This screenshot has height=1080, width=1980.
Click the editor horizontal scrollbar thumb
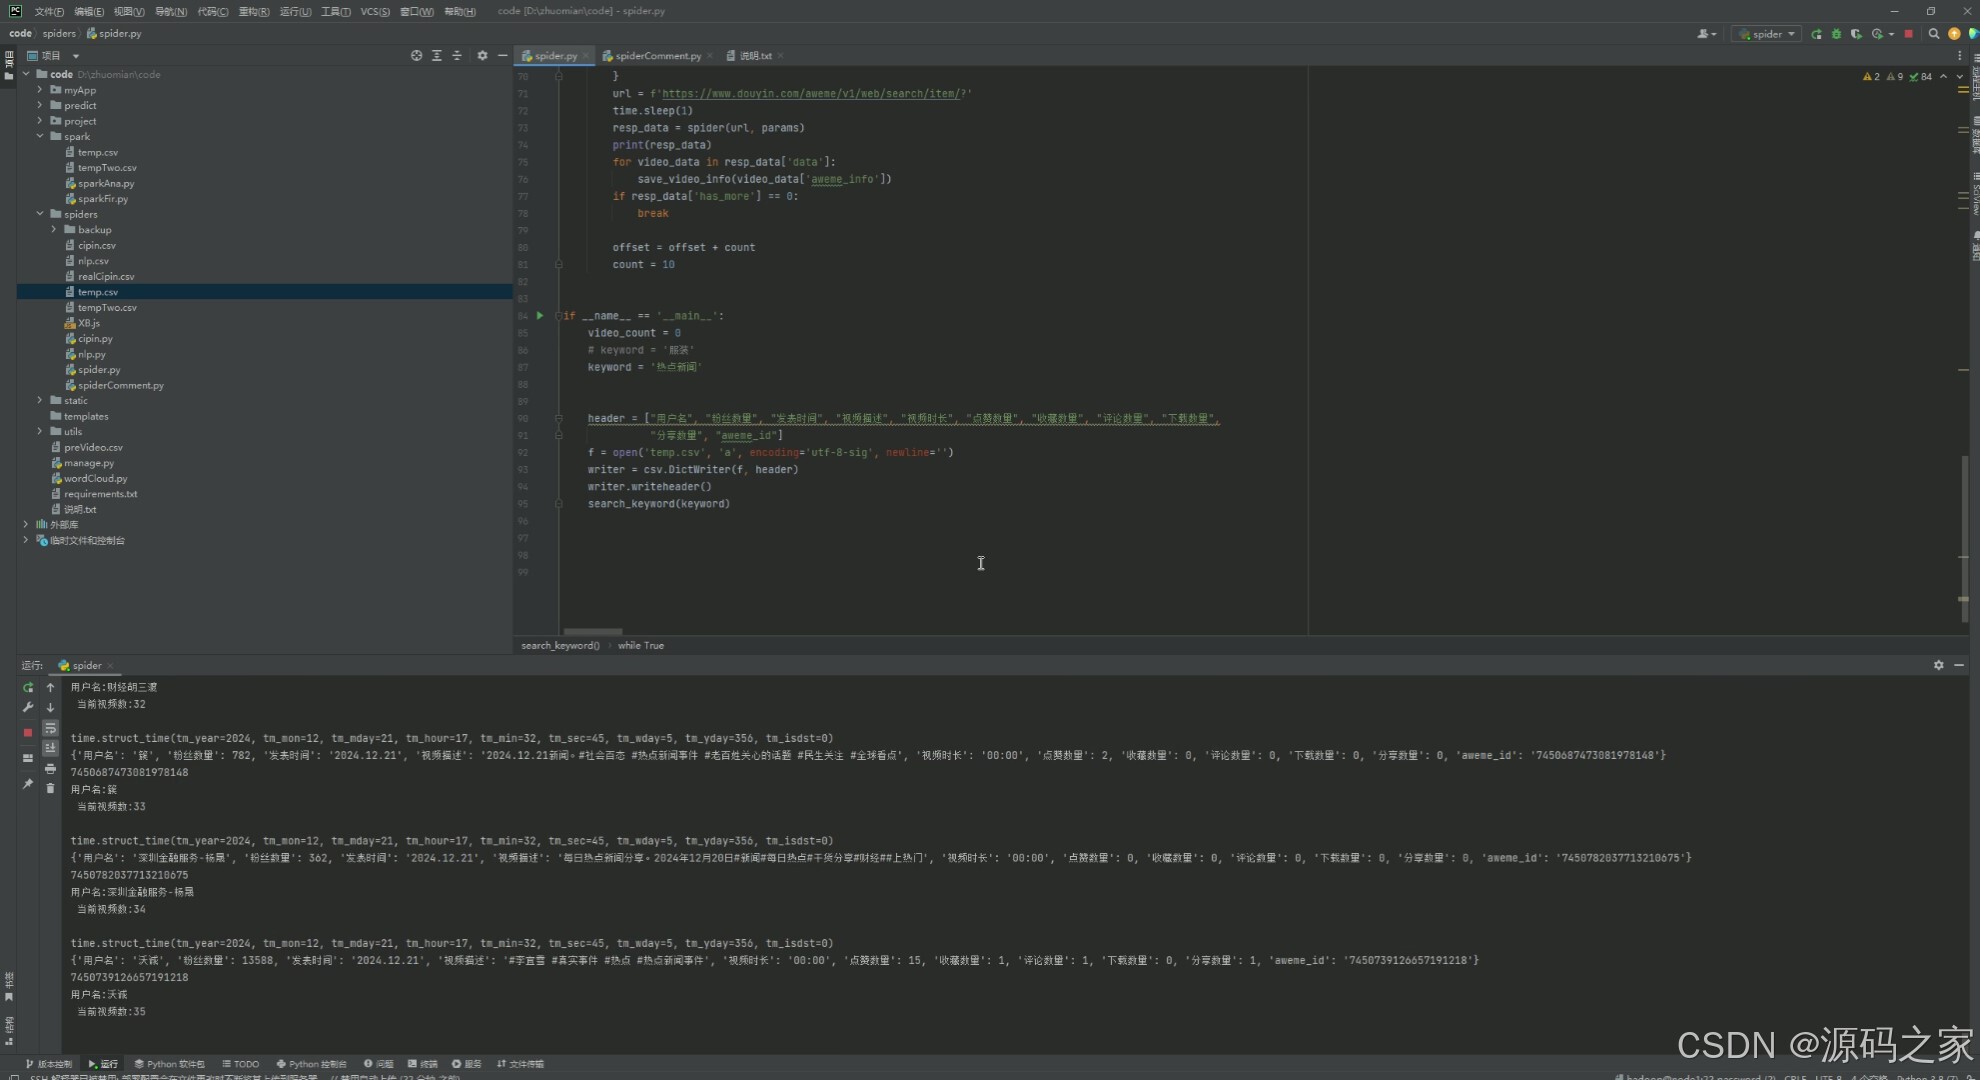point(592,632)
